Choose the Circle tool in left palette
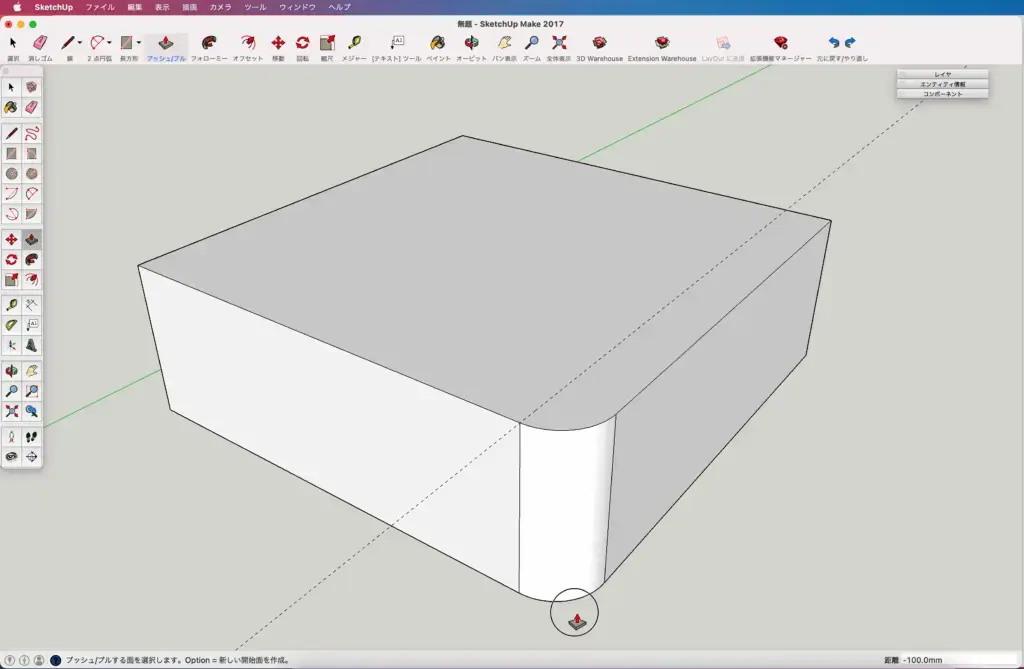This screenshot has height=669, width=1024. click(11, 174)
